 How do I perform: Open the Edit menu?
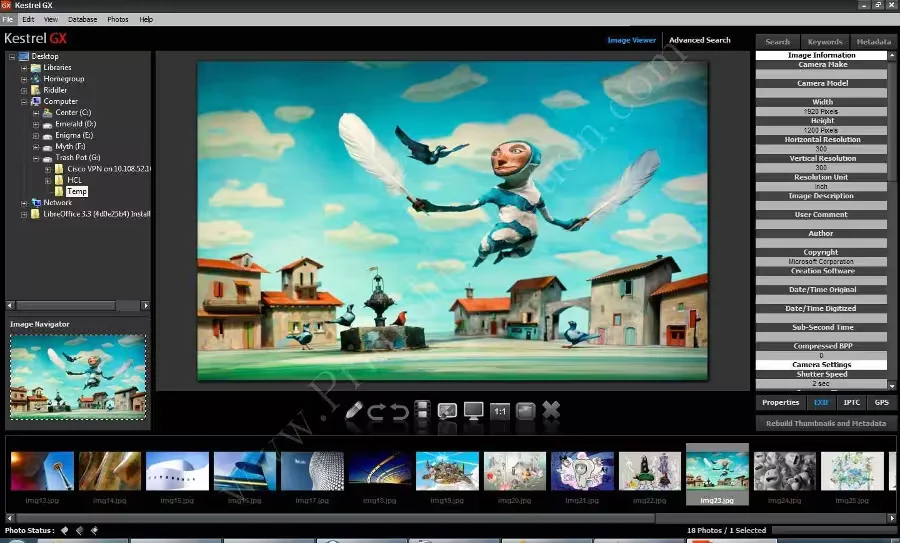coord(28,19)
